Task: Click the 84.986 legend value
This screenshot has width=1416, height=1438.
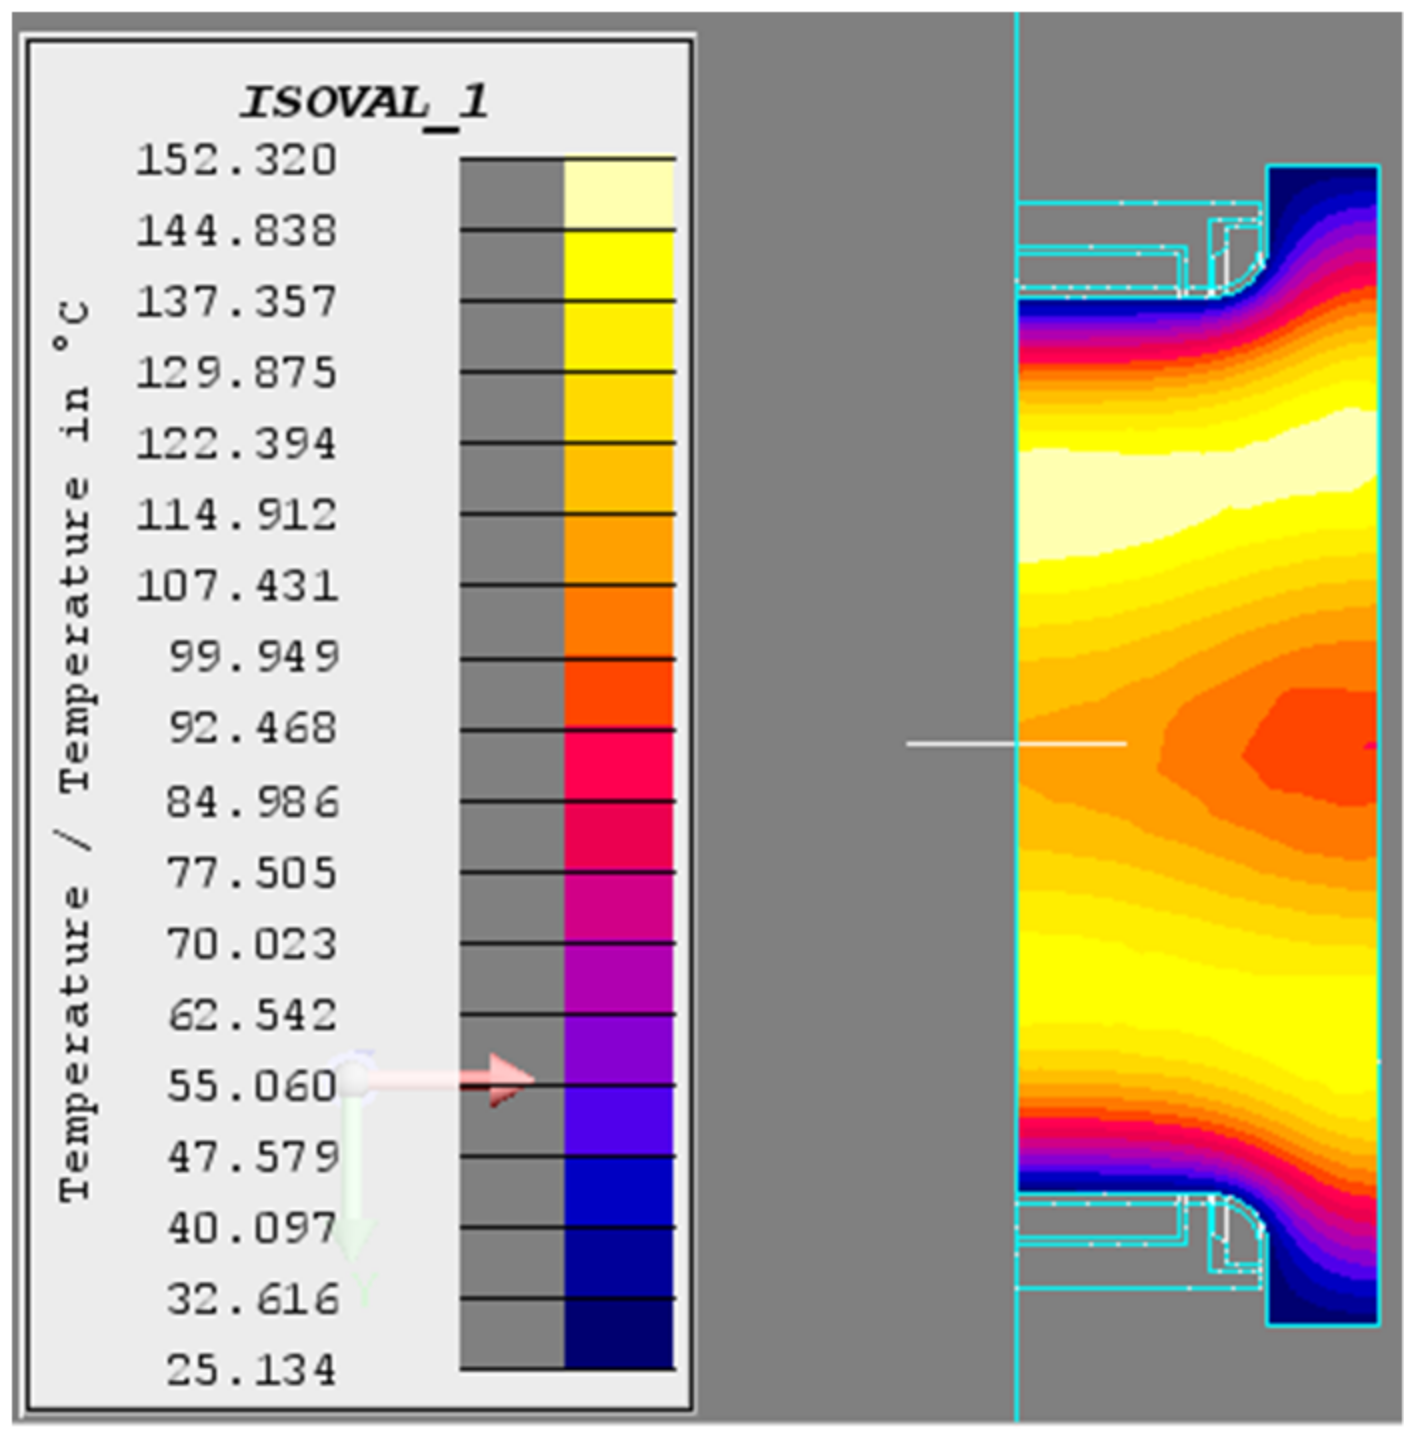Action: (x=253, y=801)
